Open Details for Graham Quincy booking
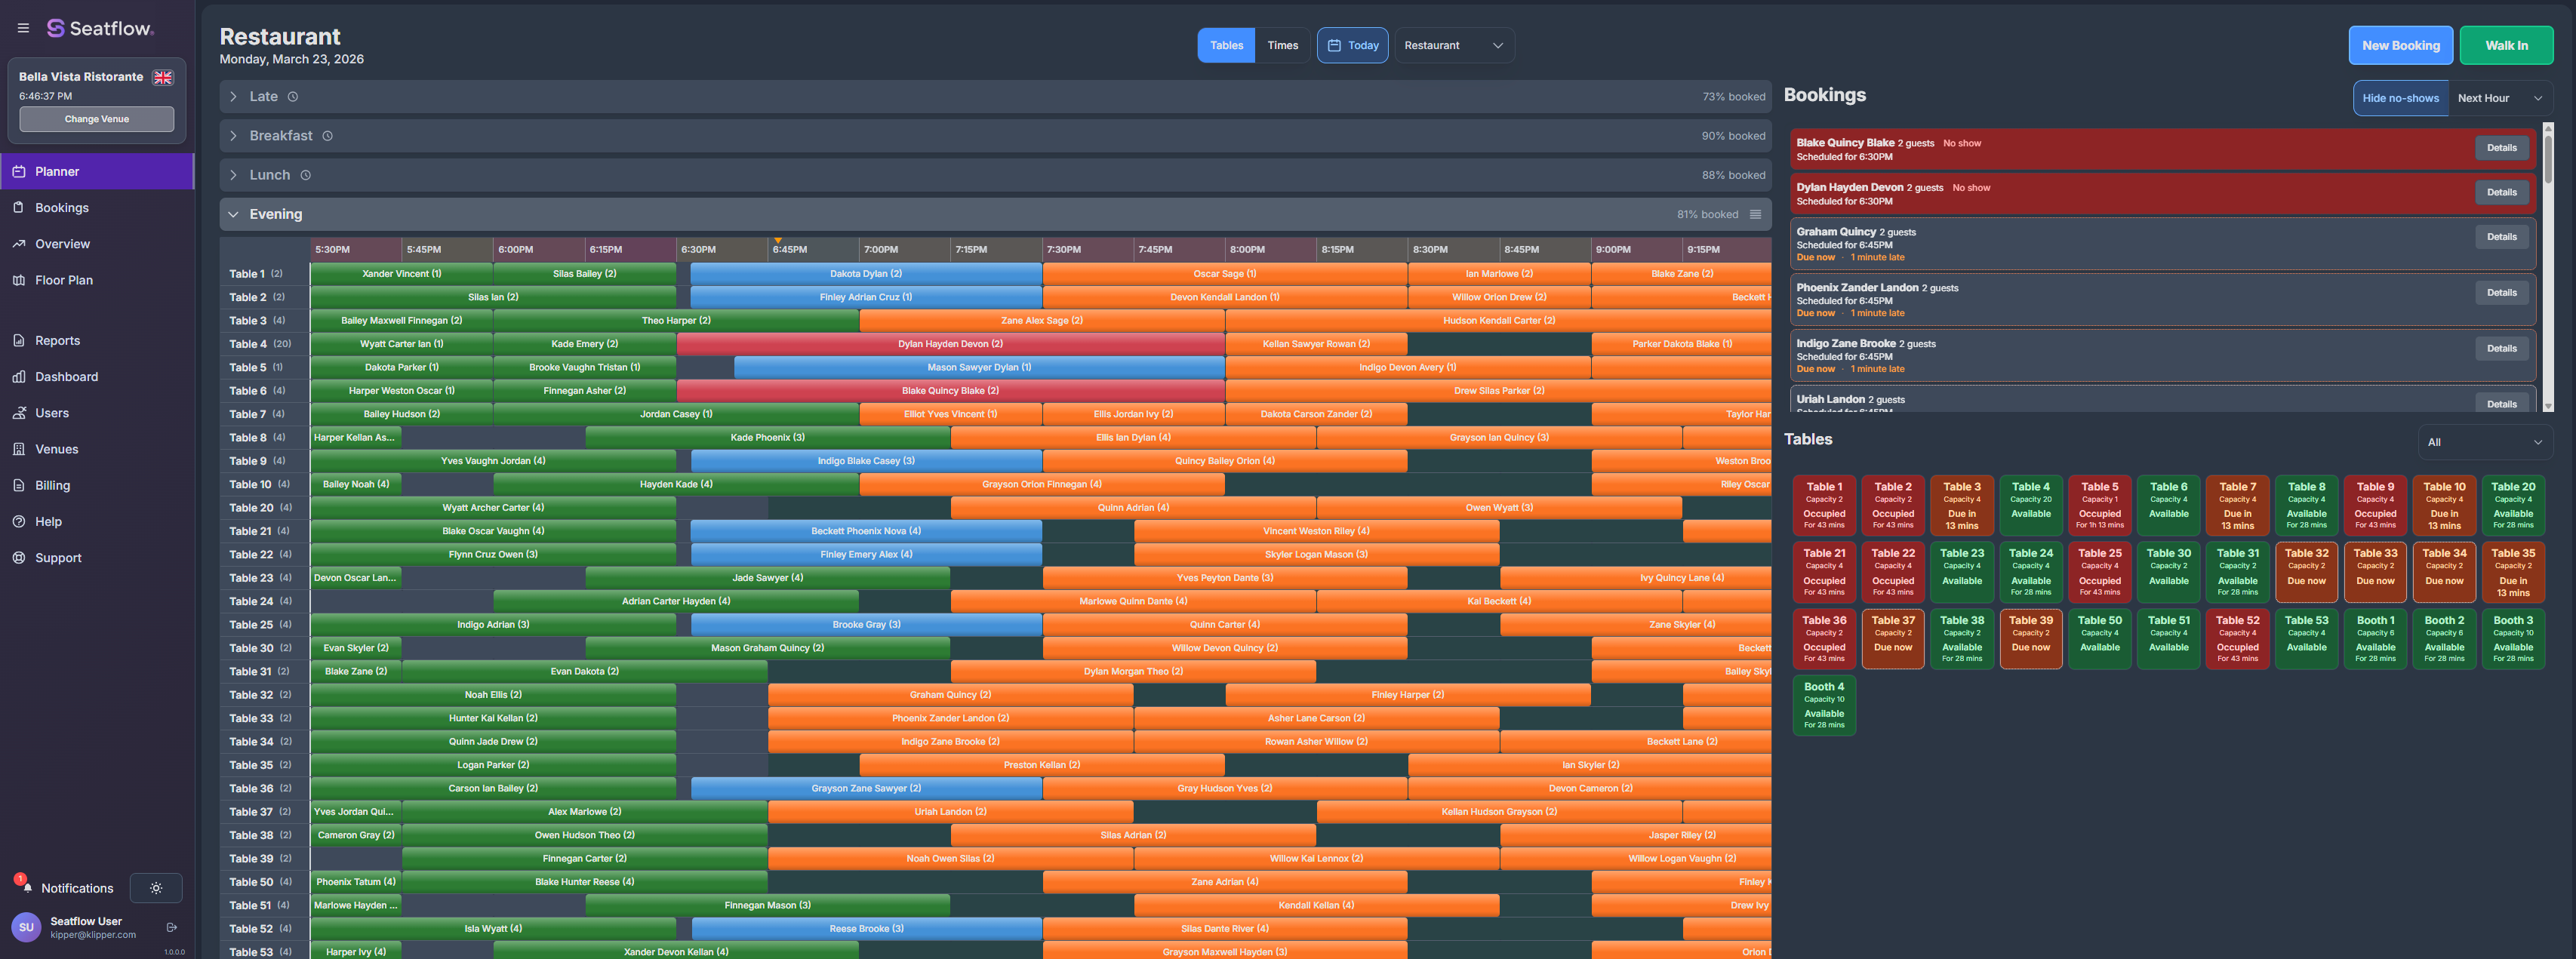 2501,237
